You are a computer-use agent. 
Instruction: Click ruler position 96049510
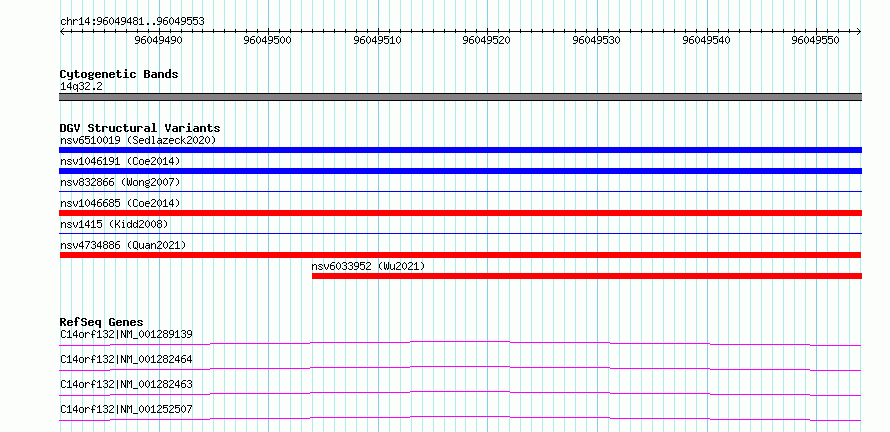pyautogui.click(x=377, y=40)
